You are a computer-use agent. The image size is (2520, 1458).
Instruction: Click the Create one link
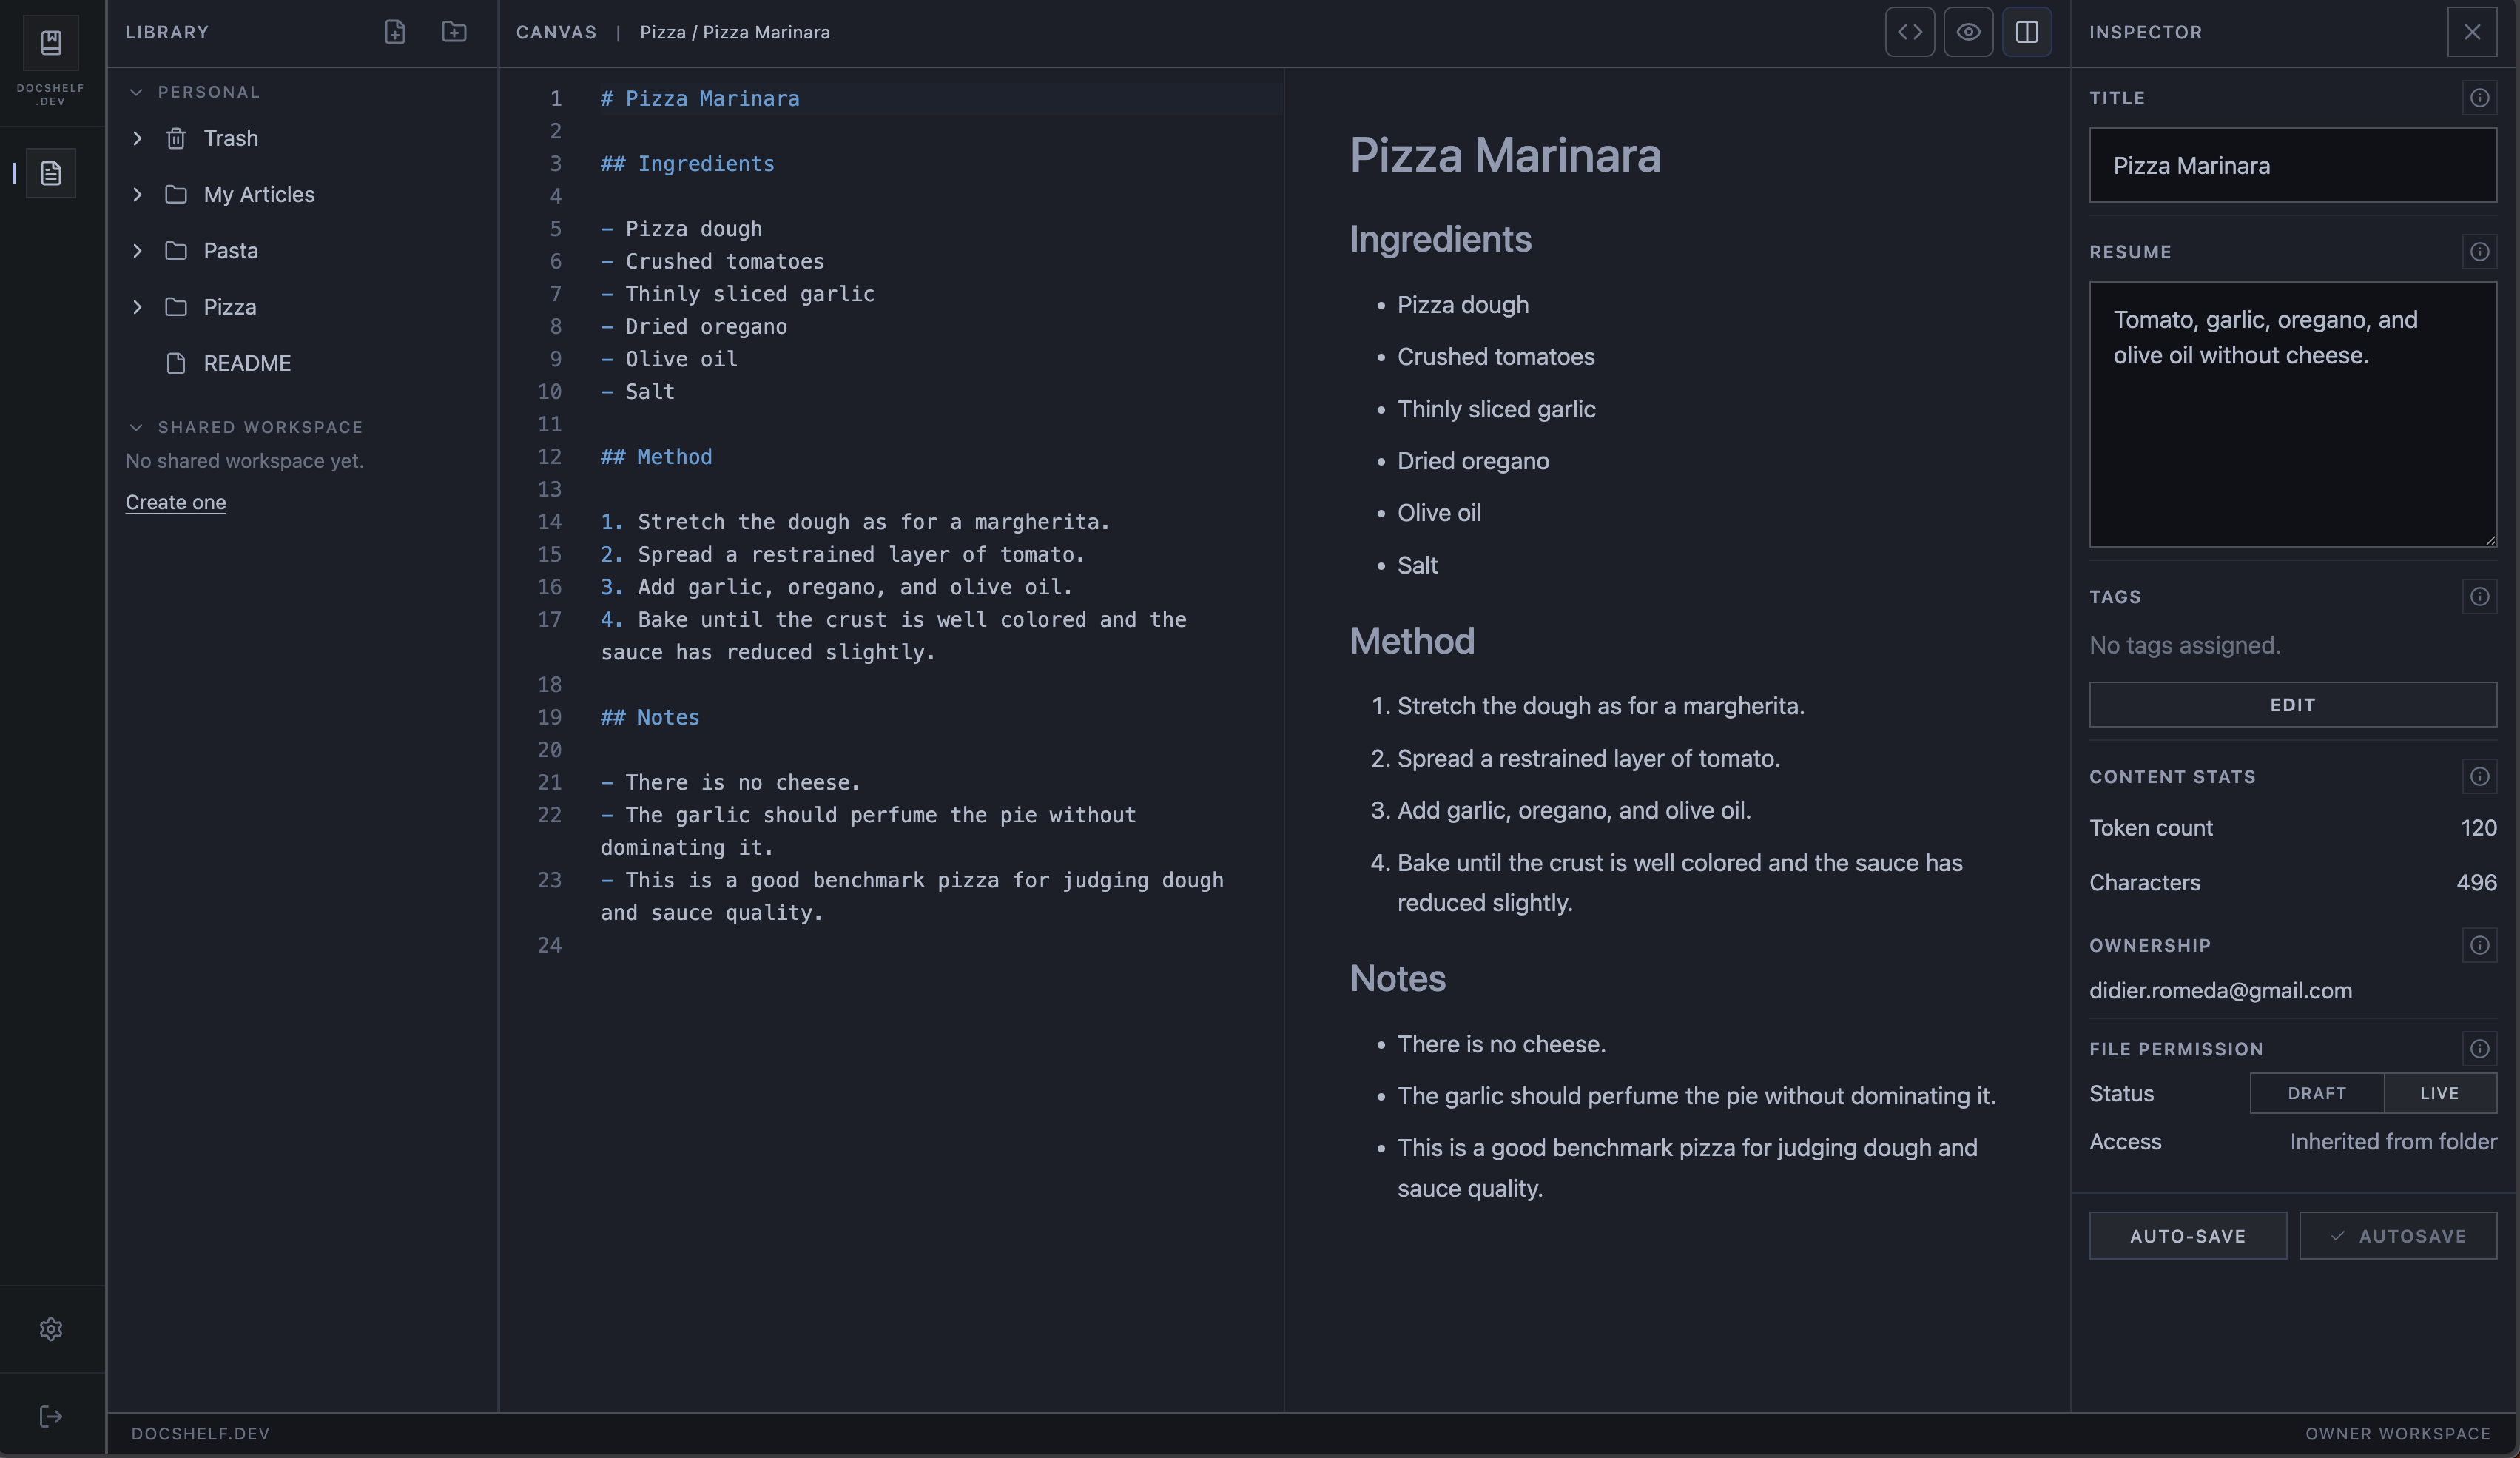tap(175, 502)
